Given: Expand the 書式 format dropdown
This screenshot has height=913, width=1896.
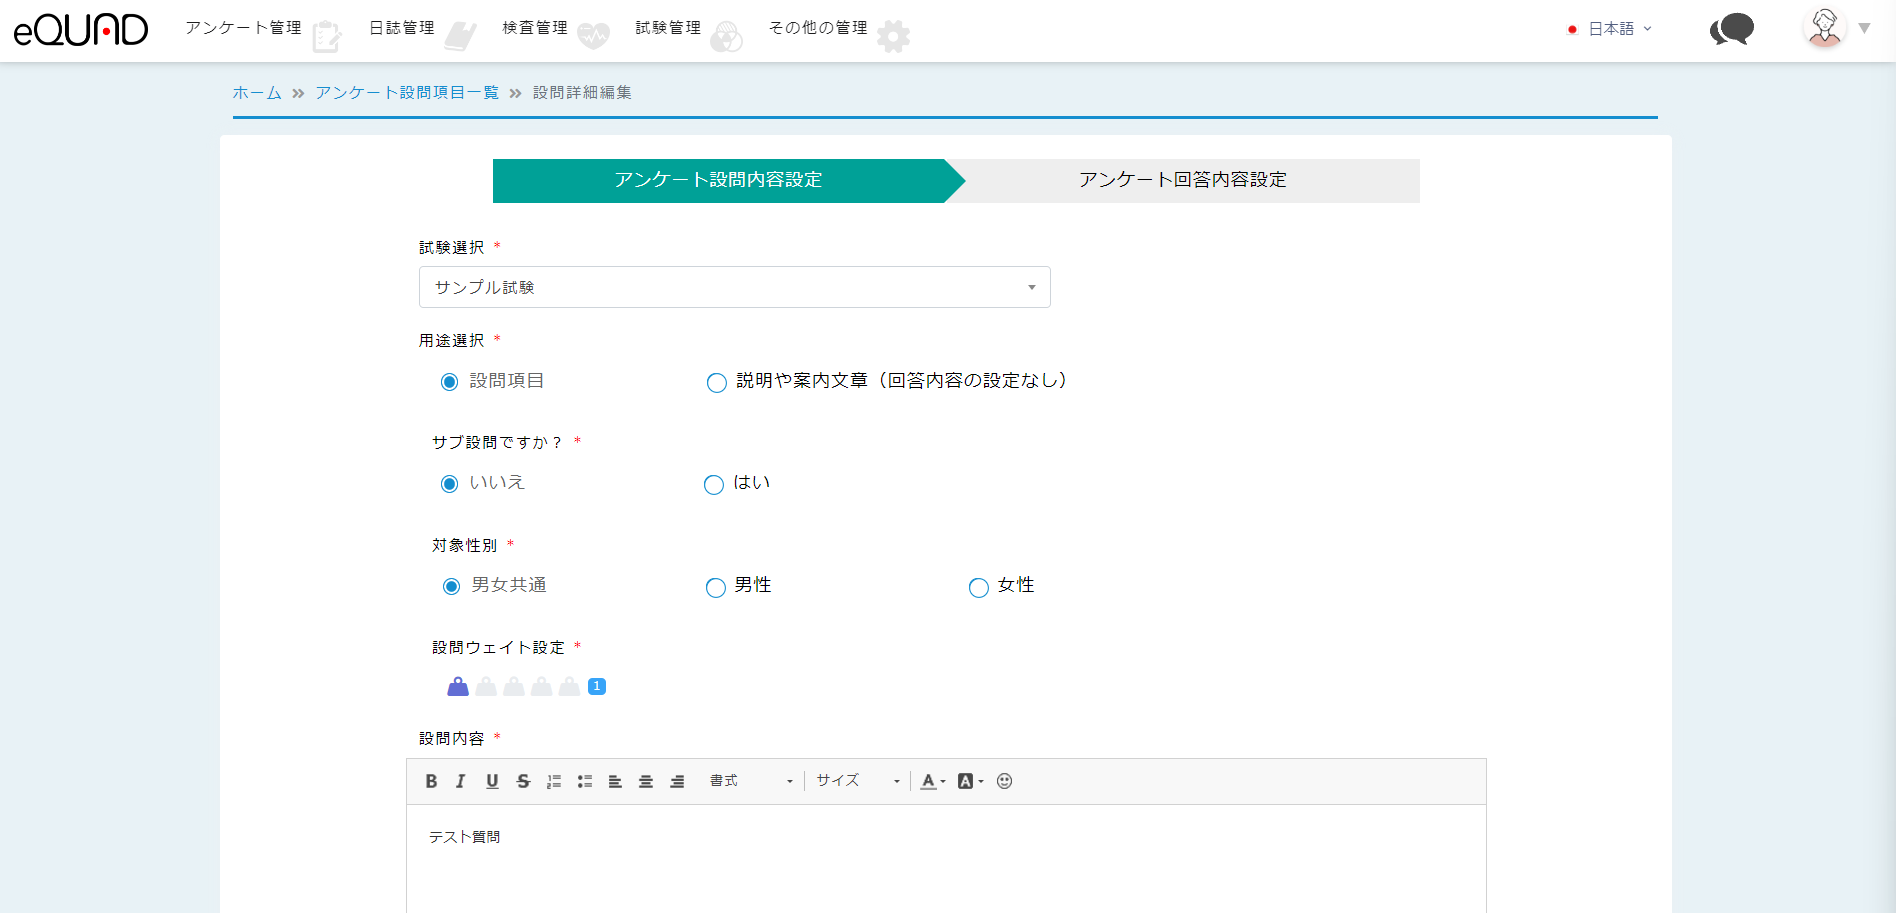Looking at the screenshot, I should [x=750, y=781].
